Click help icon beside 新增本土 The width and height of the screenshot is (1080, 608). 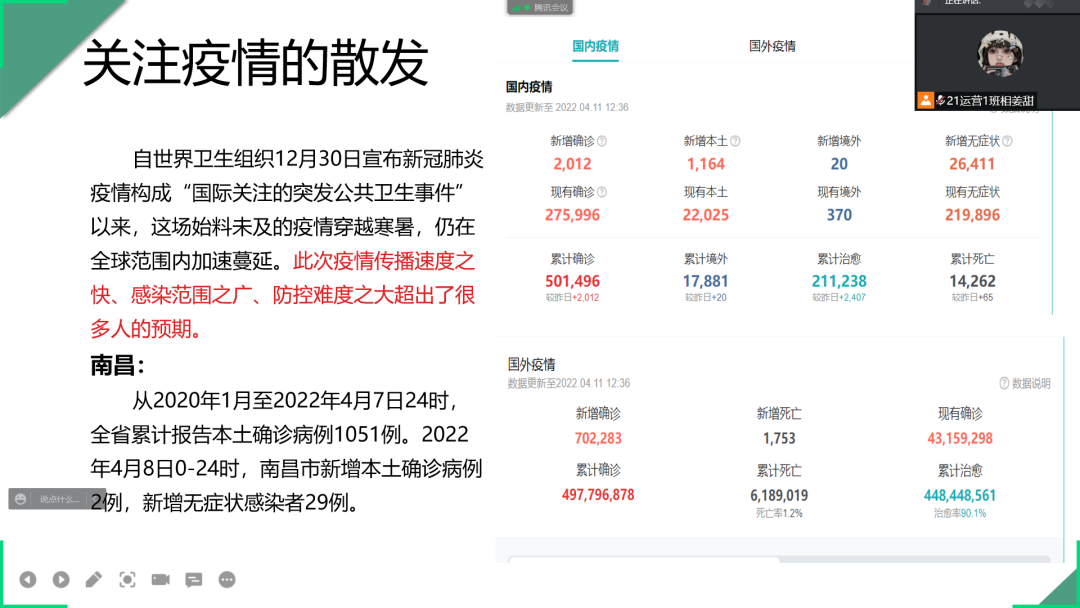pos(736,141)
